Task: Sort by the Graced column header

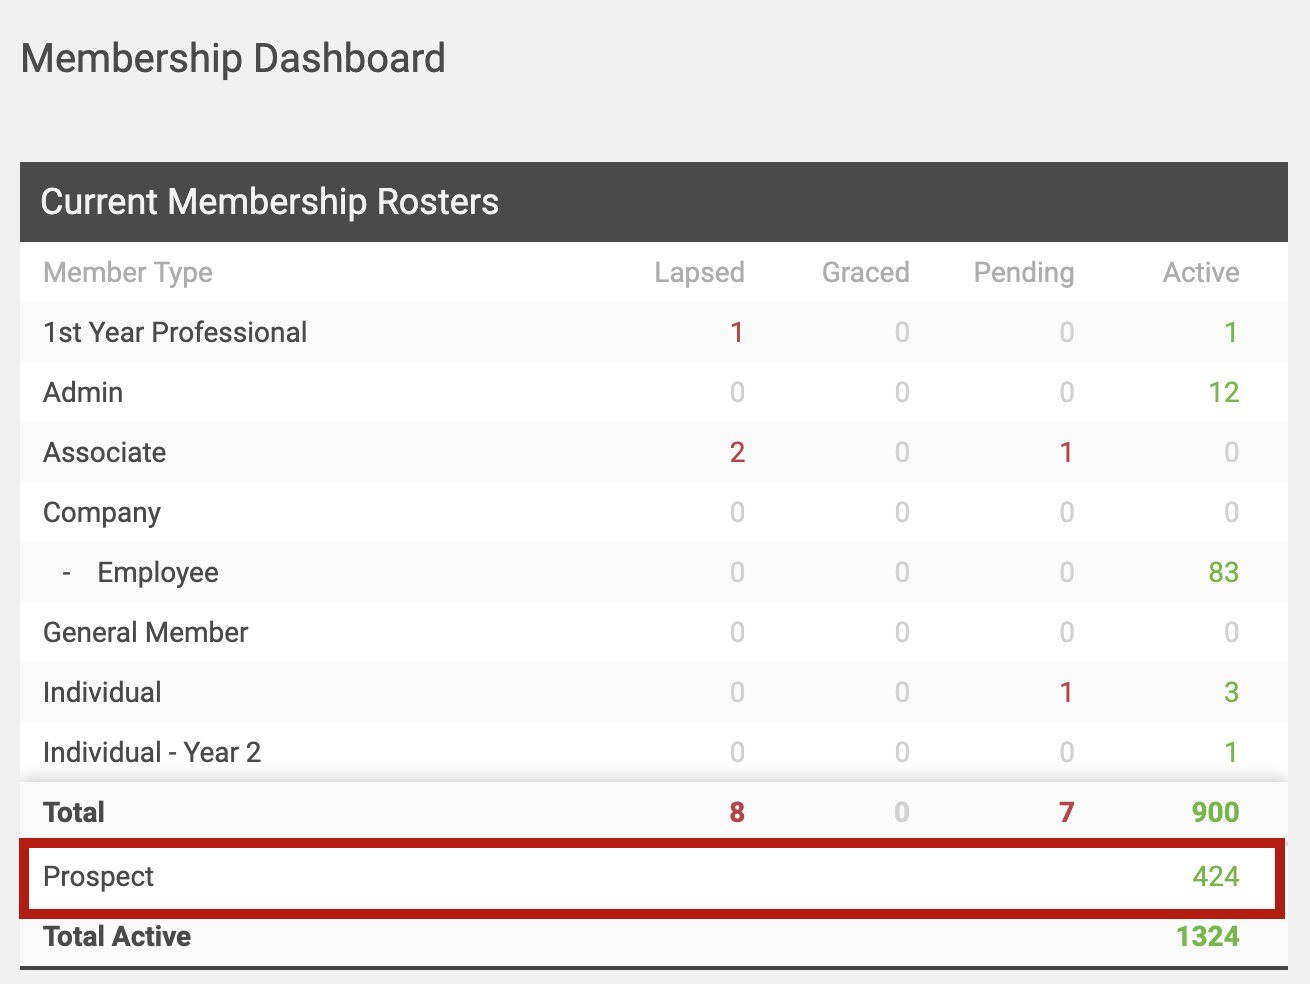Action: click(865, 272)
